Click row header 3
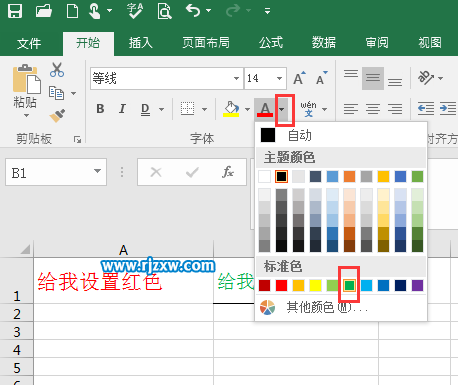This screenshot has height=385, width=458. pos(17,331)
